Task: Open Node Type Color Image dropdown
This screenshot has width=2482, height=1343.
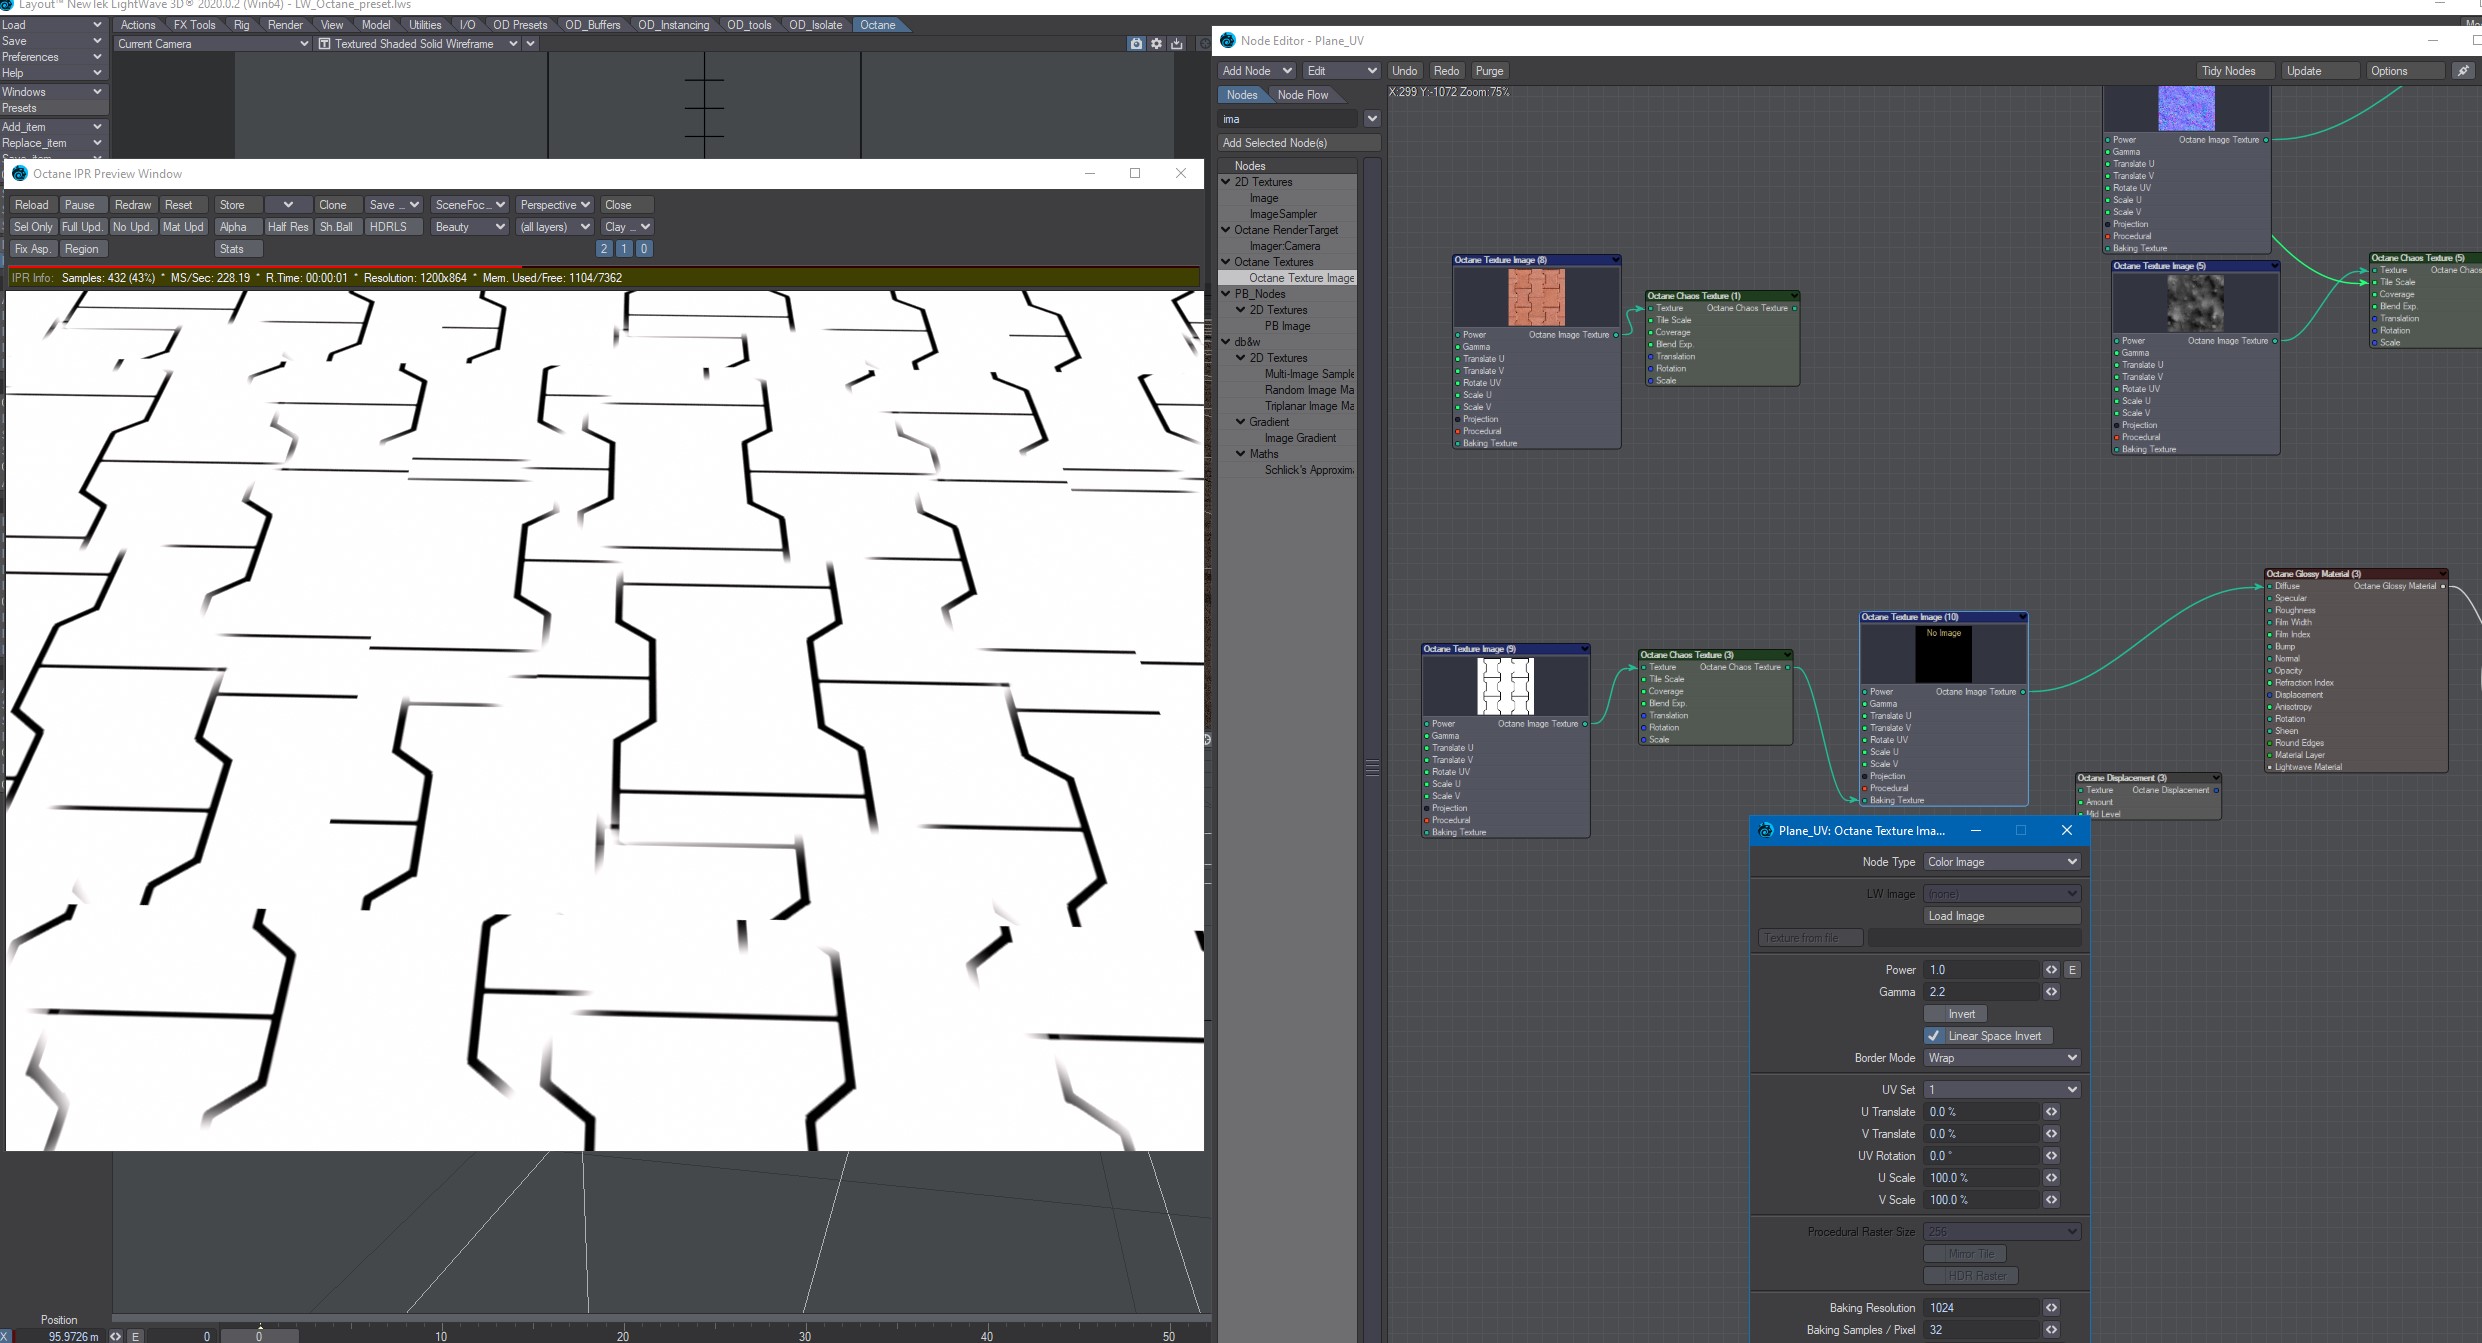Action: coord(2002,862)
